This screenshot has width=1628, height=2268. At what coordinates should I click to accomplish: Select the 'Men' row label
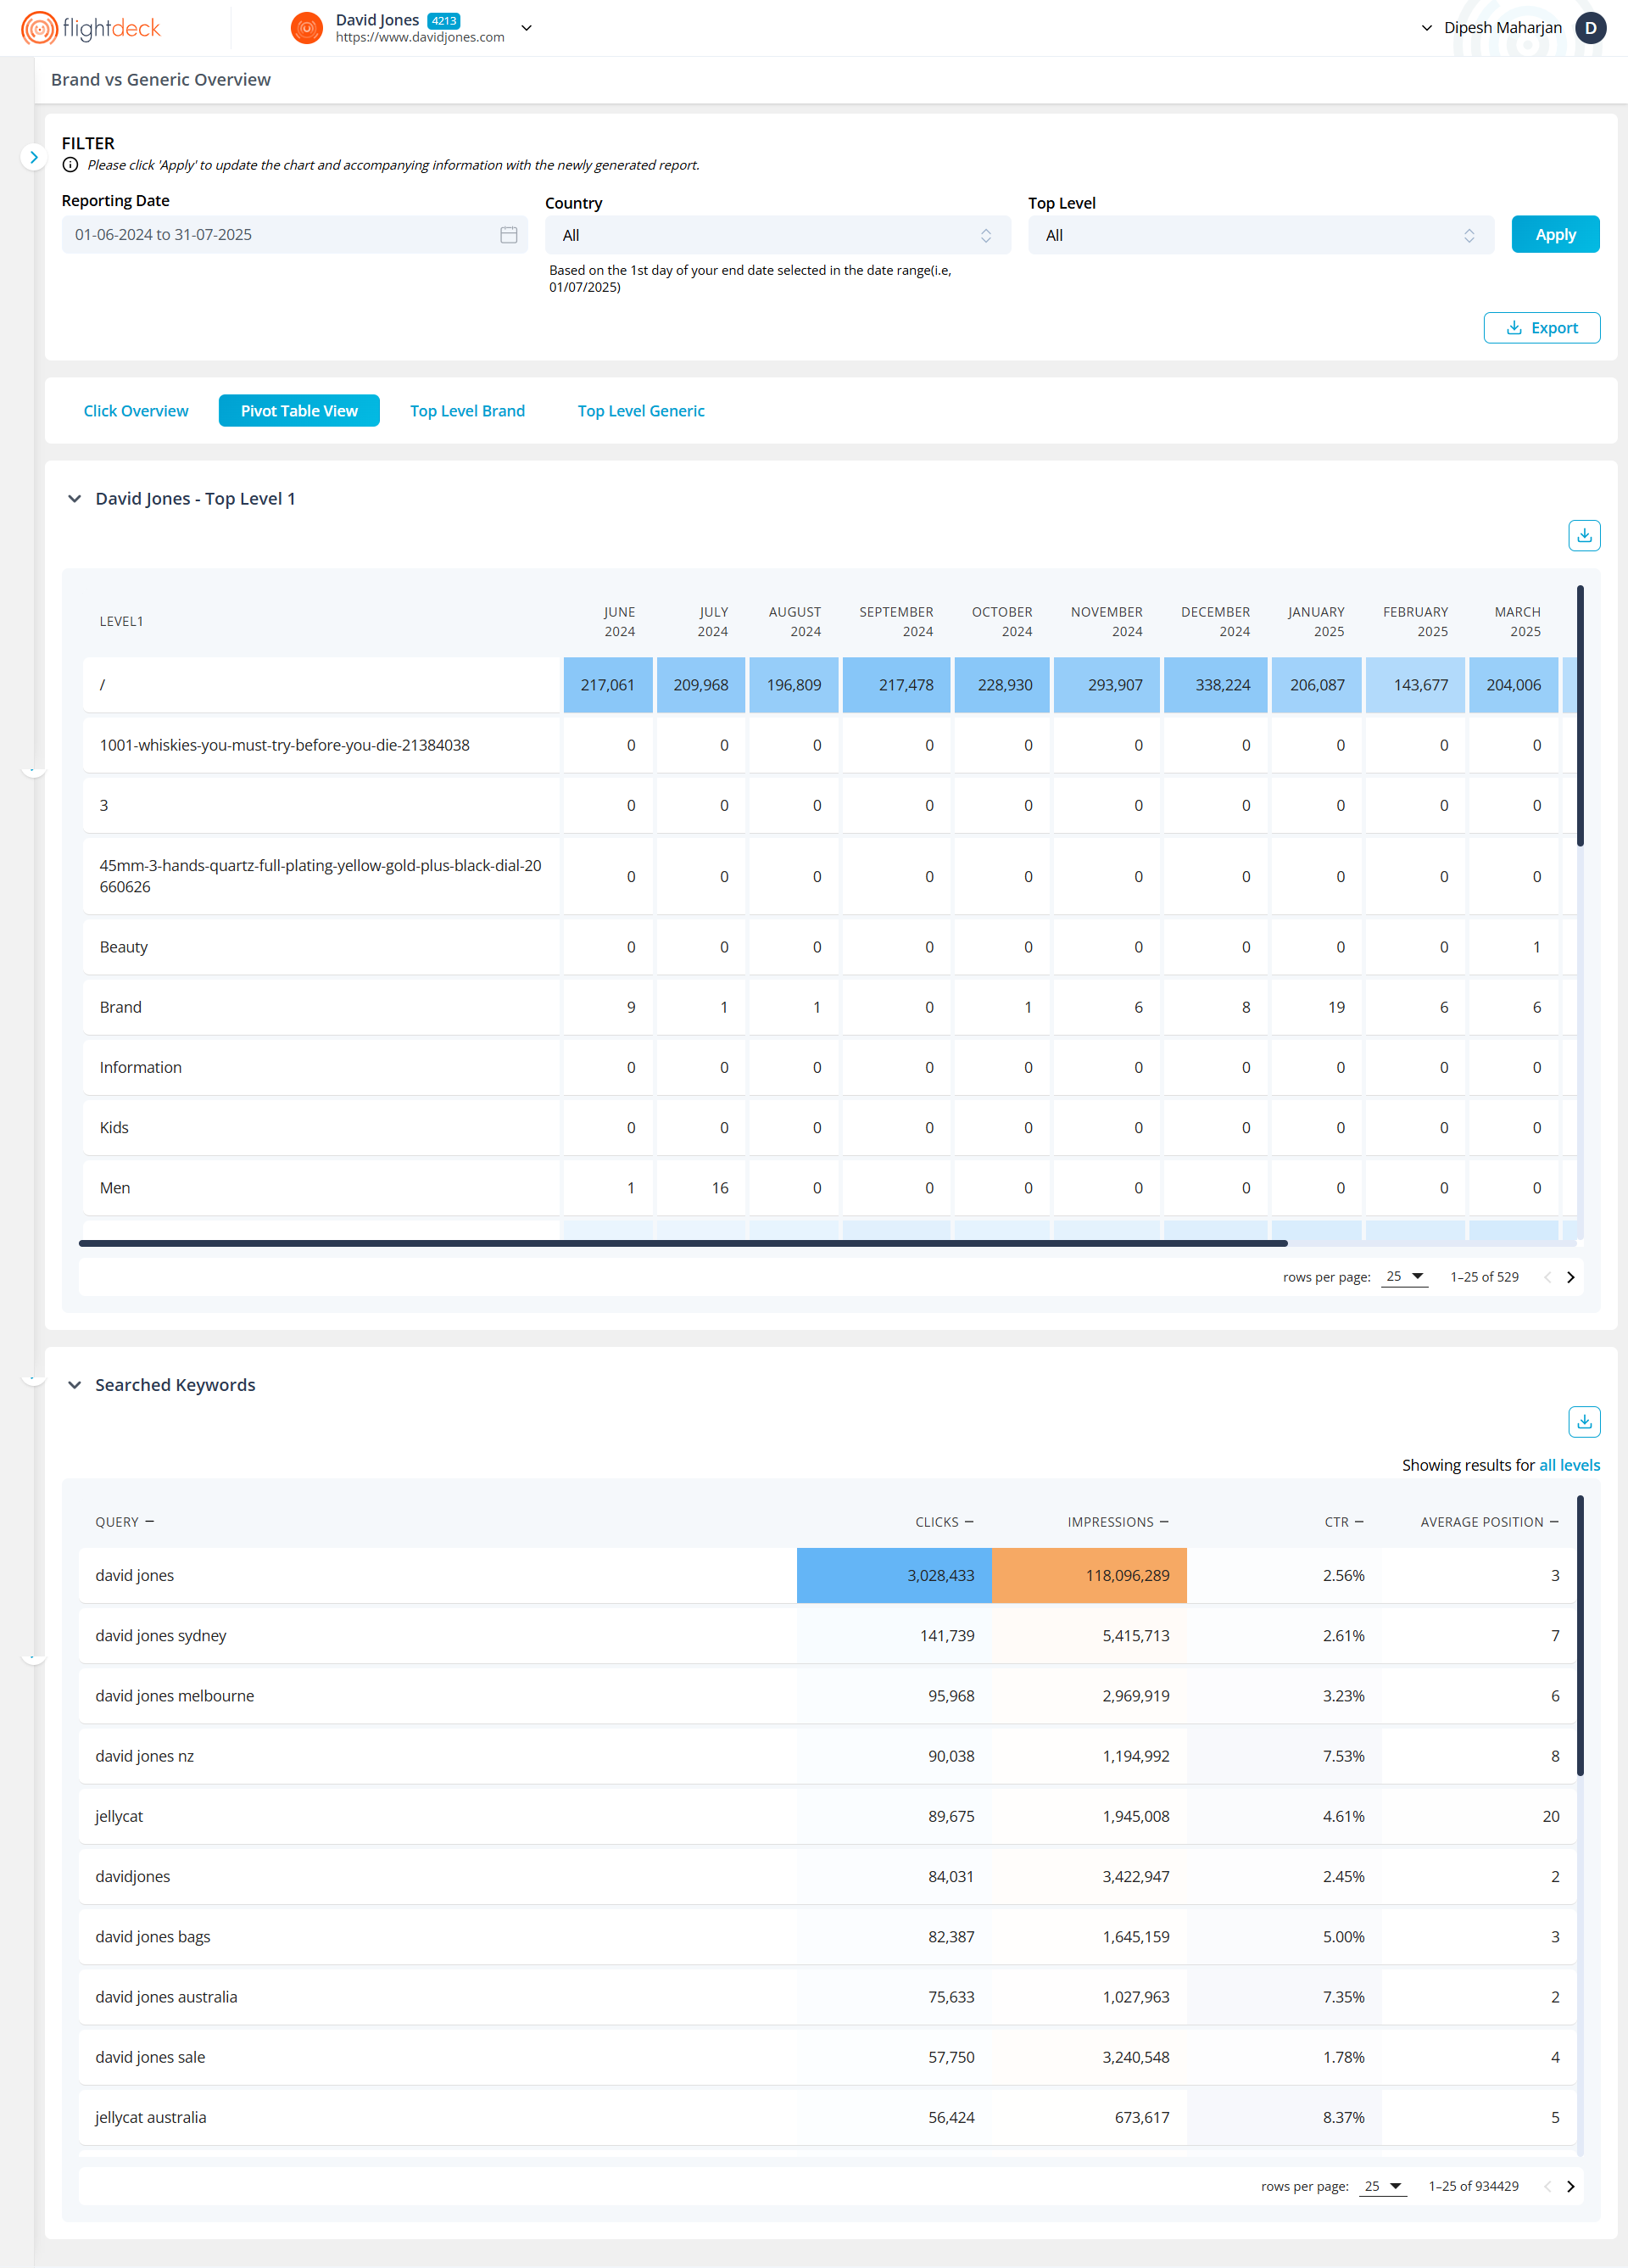point(115,1188)
